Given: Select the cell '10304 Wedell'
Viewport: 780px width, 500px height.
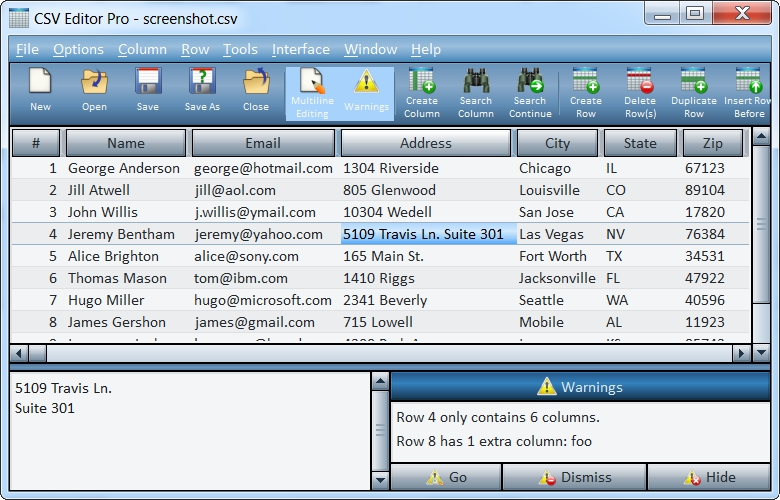Looking at the screenshot, I should coord(388,212).
